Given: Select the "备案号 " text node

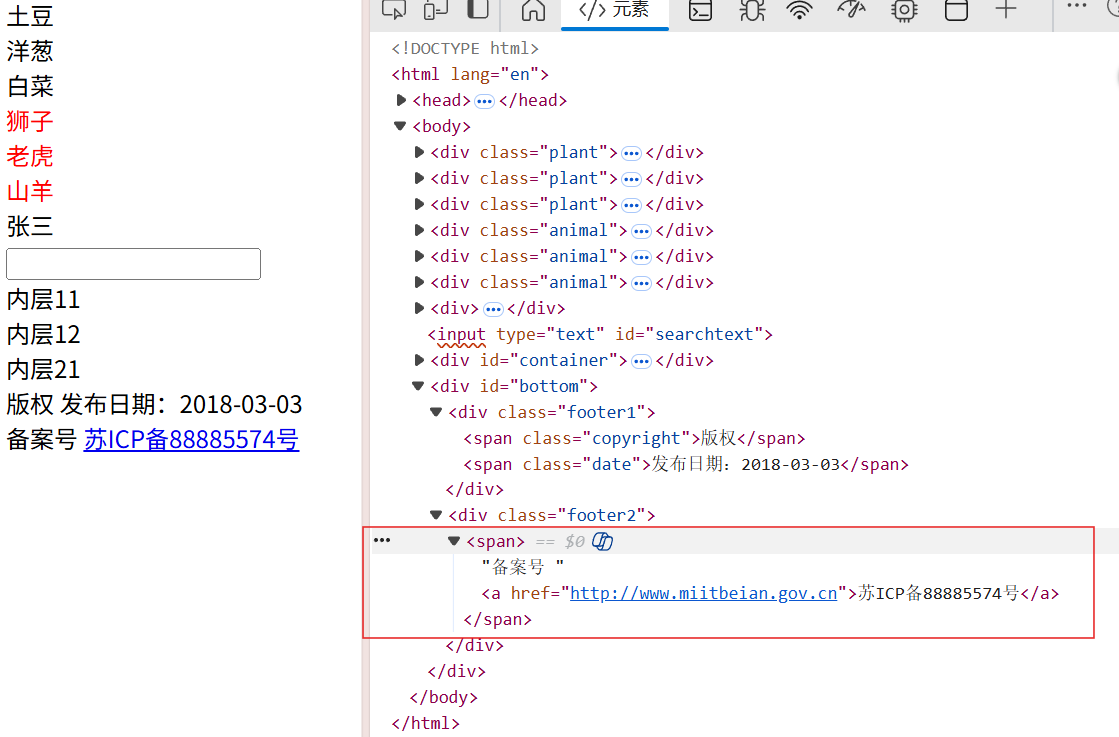Looking at the screenshot, I should 523,567.
